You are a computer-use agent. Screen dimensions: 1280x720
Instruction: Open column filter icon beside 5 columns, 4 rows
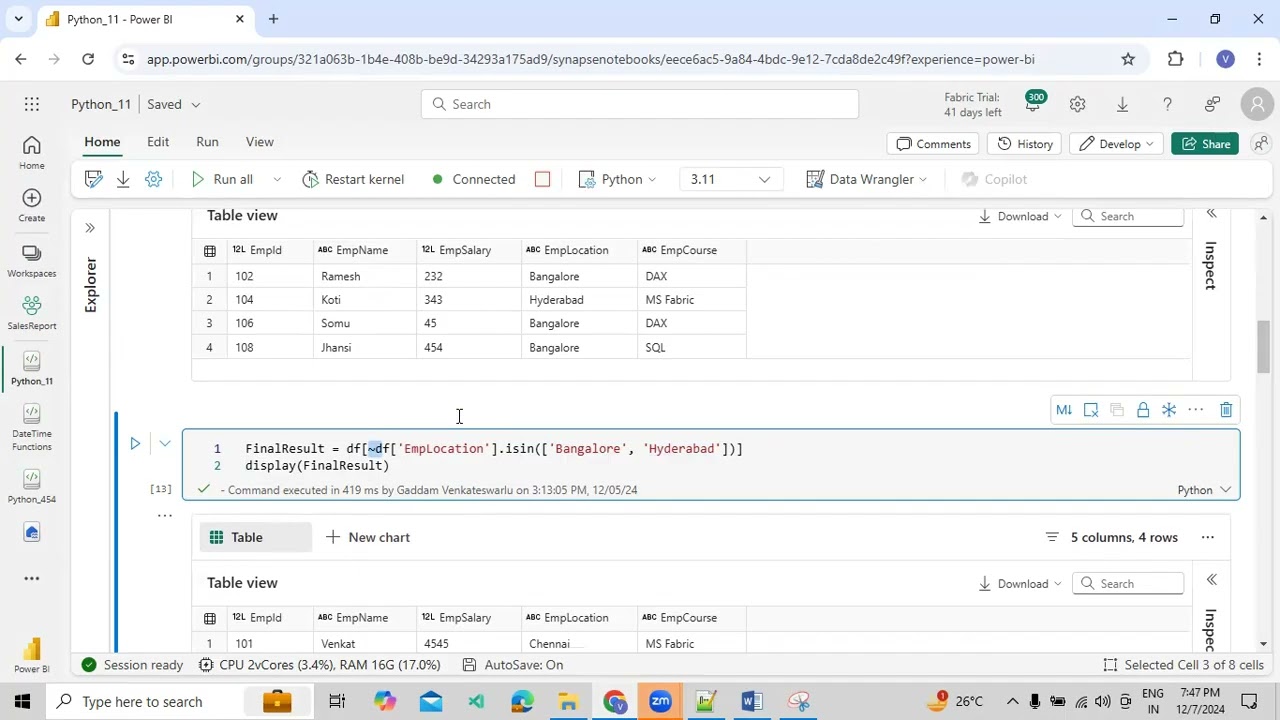tap(1052, 537)
